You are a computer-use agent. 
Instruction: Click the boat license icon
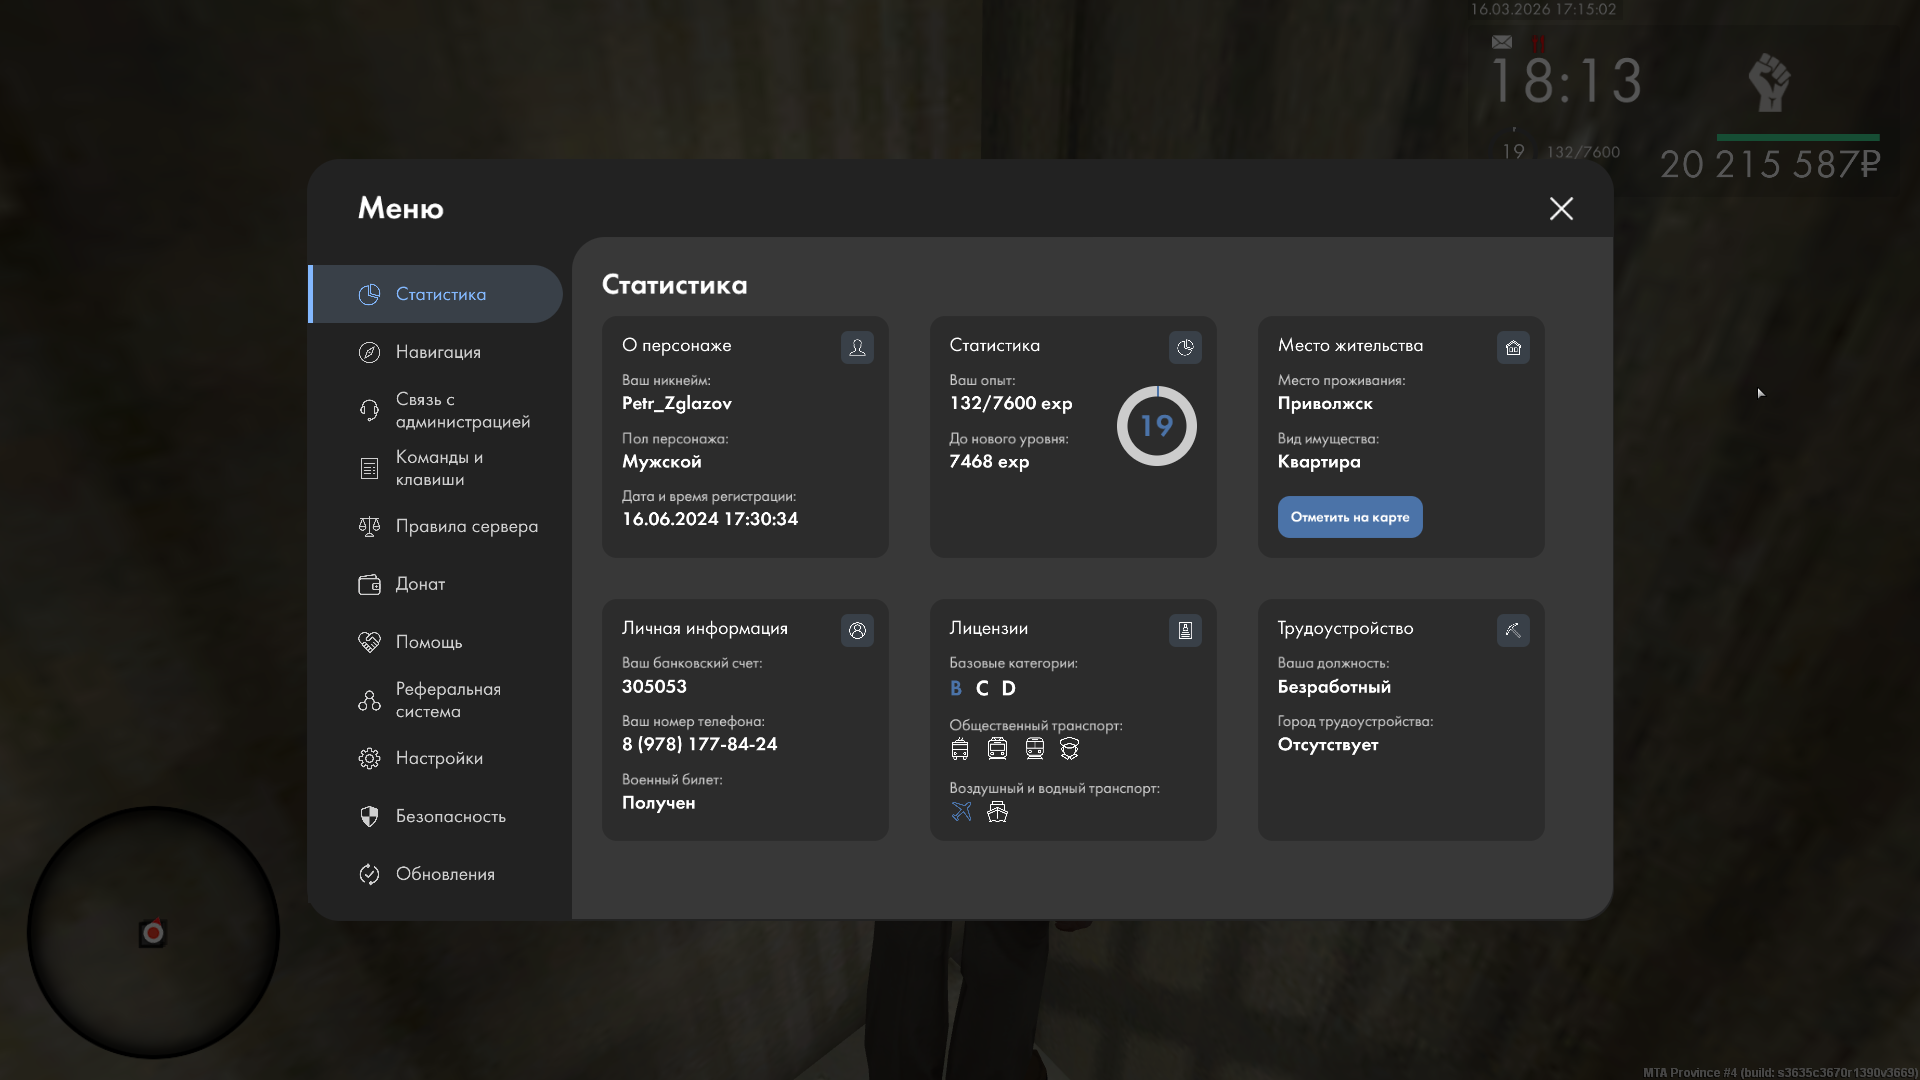click(997, 811)
